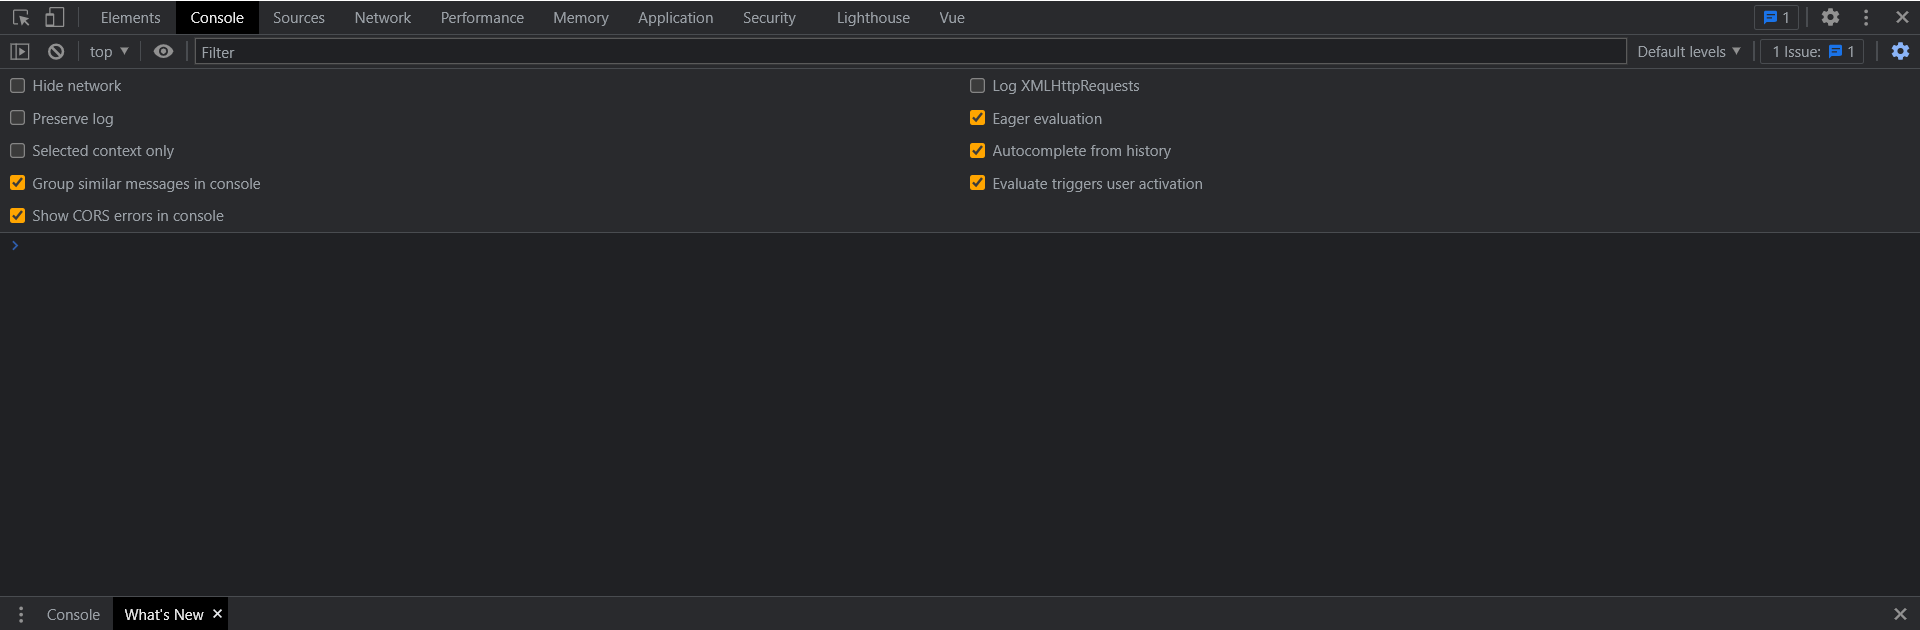Click the messages badge showing 1 in the top bar
The width and height of the screenshot is (1920, 630).
point(1776,18)
